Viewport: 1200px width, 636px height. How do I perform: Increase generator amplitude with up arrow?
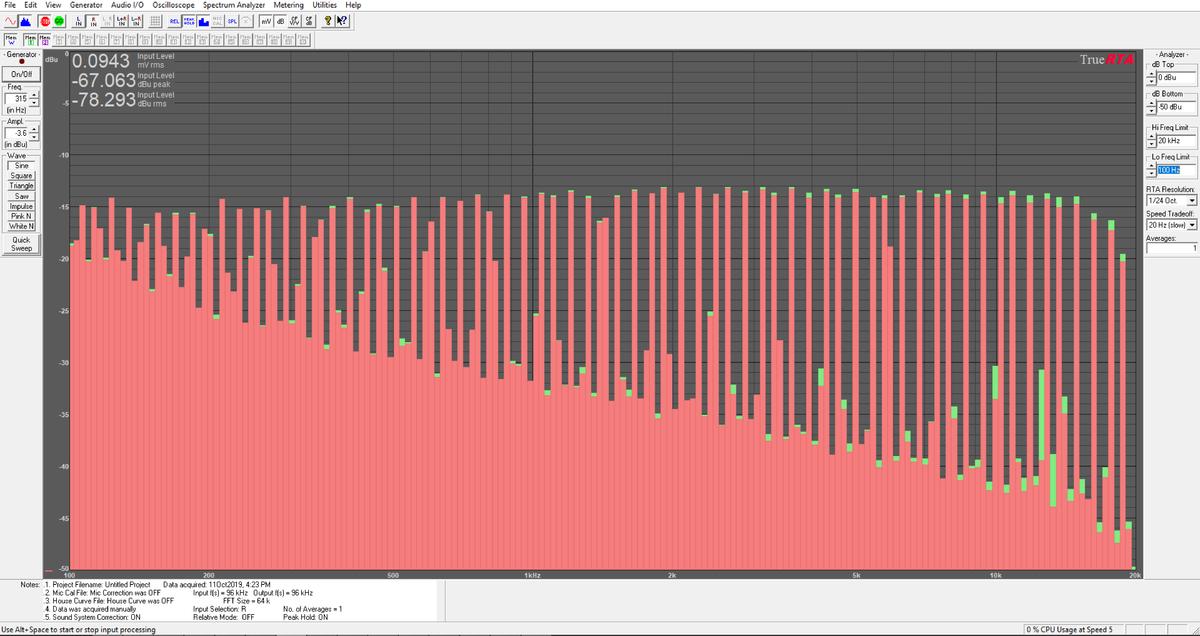[34, 129]
